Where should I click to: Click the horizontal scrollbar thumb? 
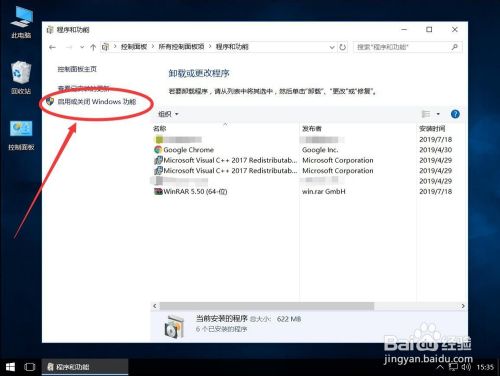point(267,306)
